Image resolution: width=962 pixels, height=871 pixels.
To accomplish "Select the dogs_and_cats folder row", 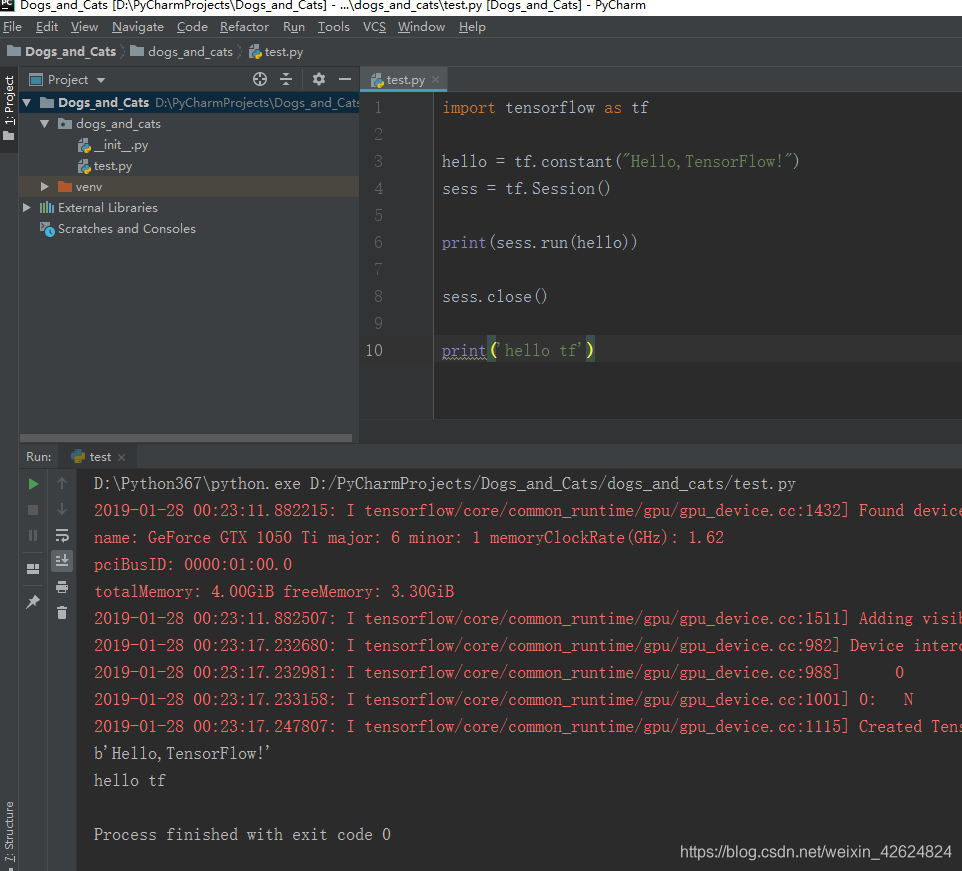I will [189, 124].
